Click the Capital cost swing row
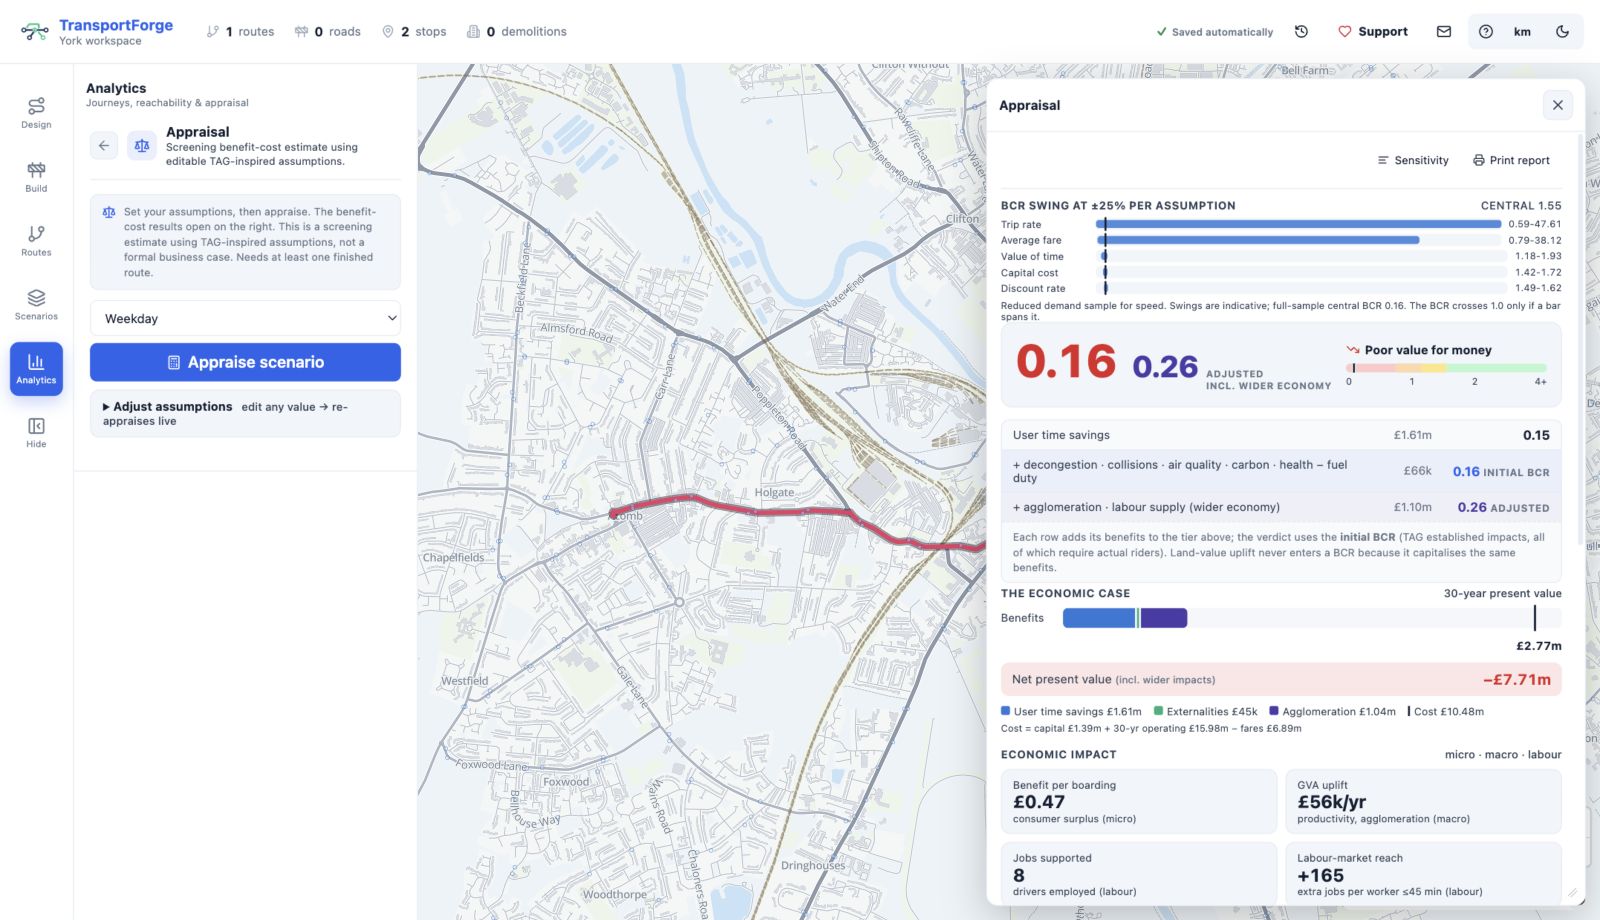 (x=1281, y=272)
